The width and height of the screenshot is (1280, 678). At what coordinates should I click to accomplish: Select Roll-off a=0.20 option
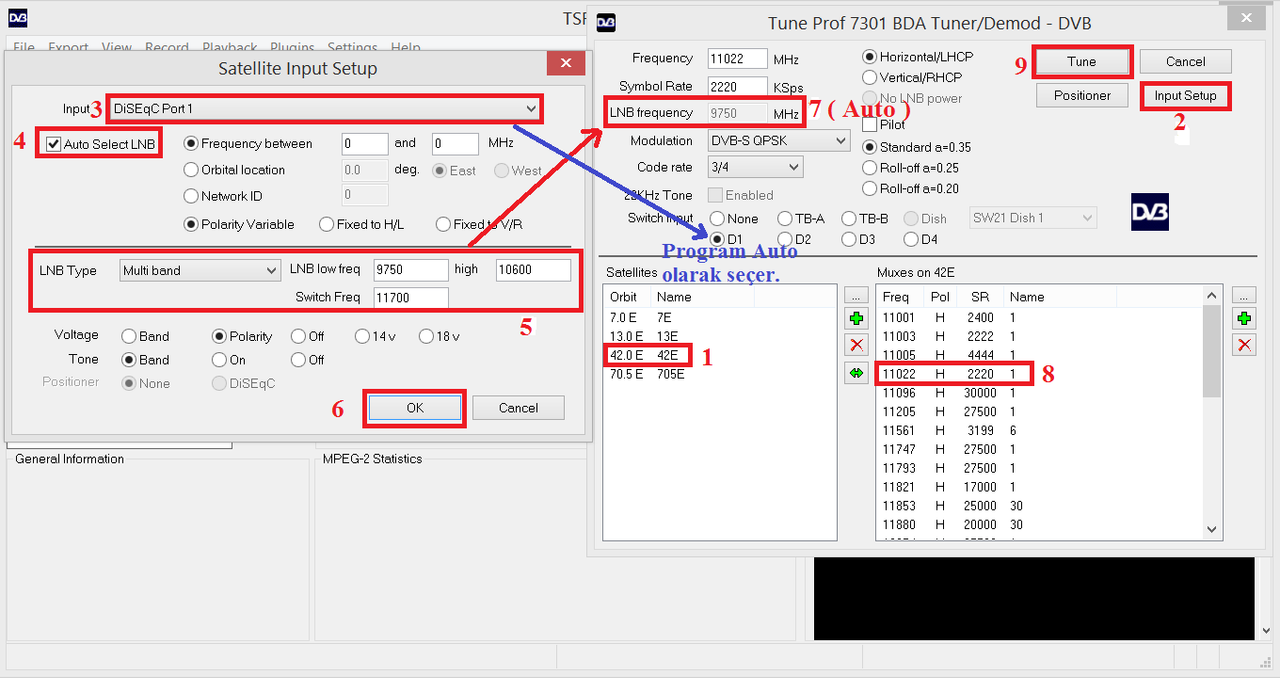pos(870,188)
